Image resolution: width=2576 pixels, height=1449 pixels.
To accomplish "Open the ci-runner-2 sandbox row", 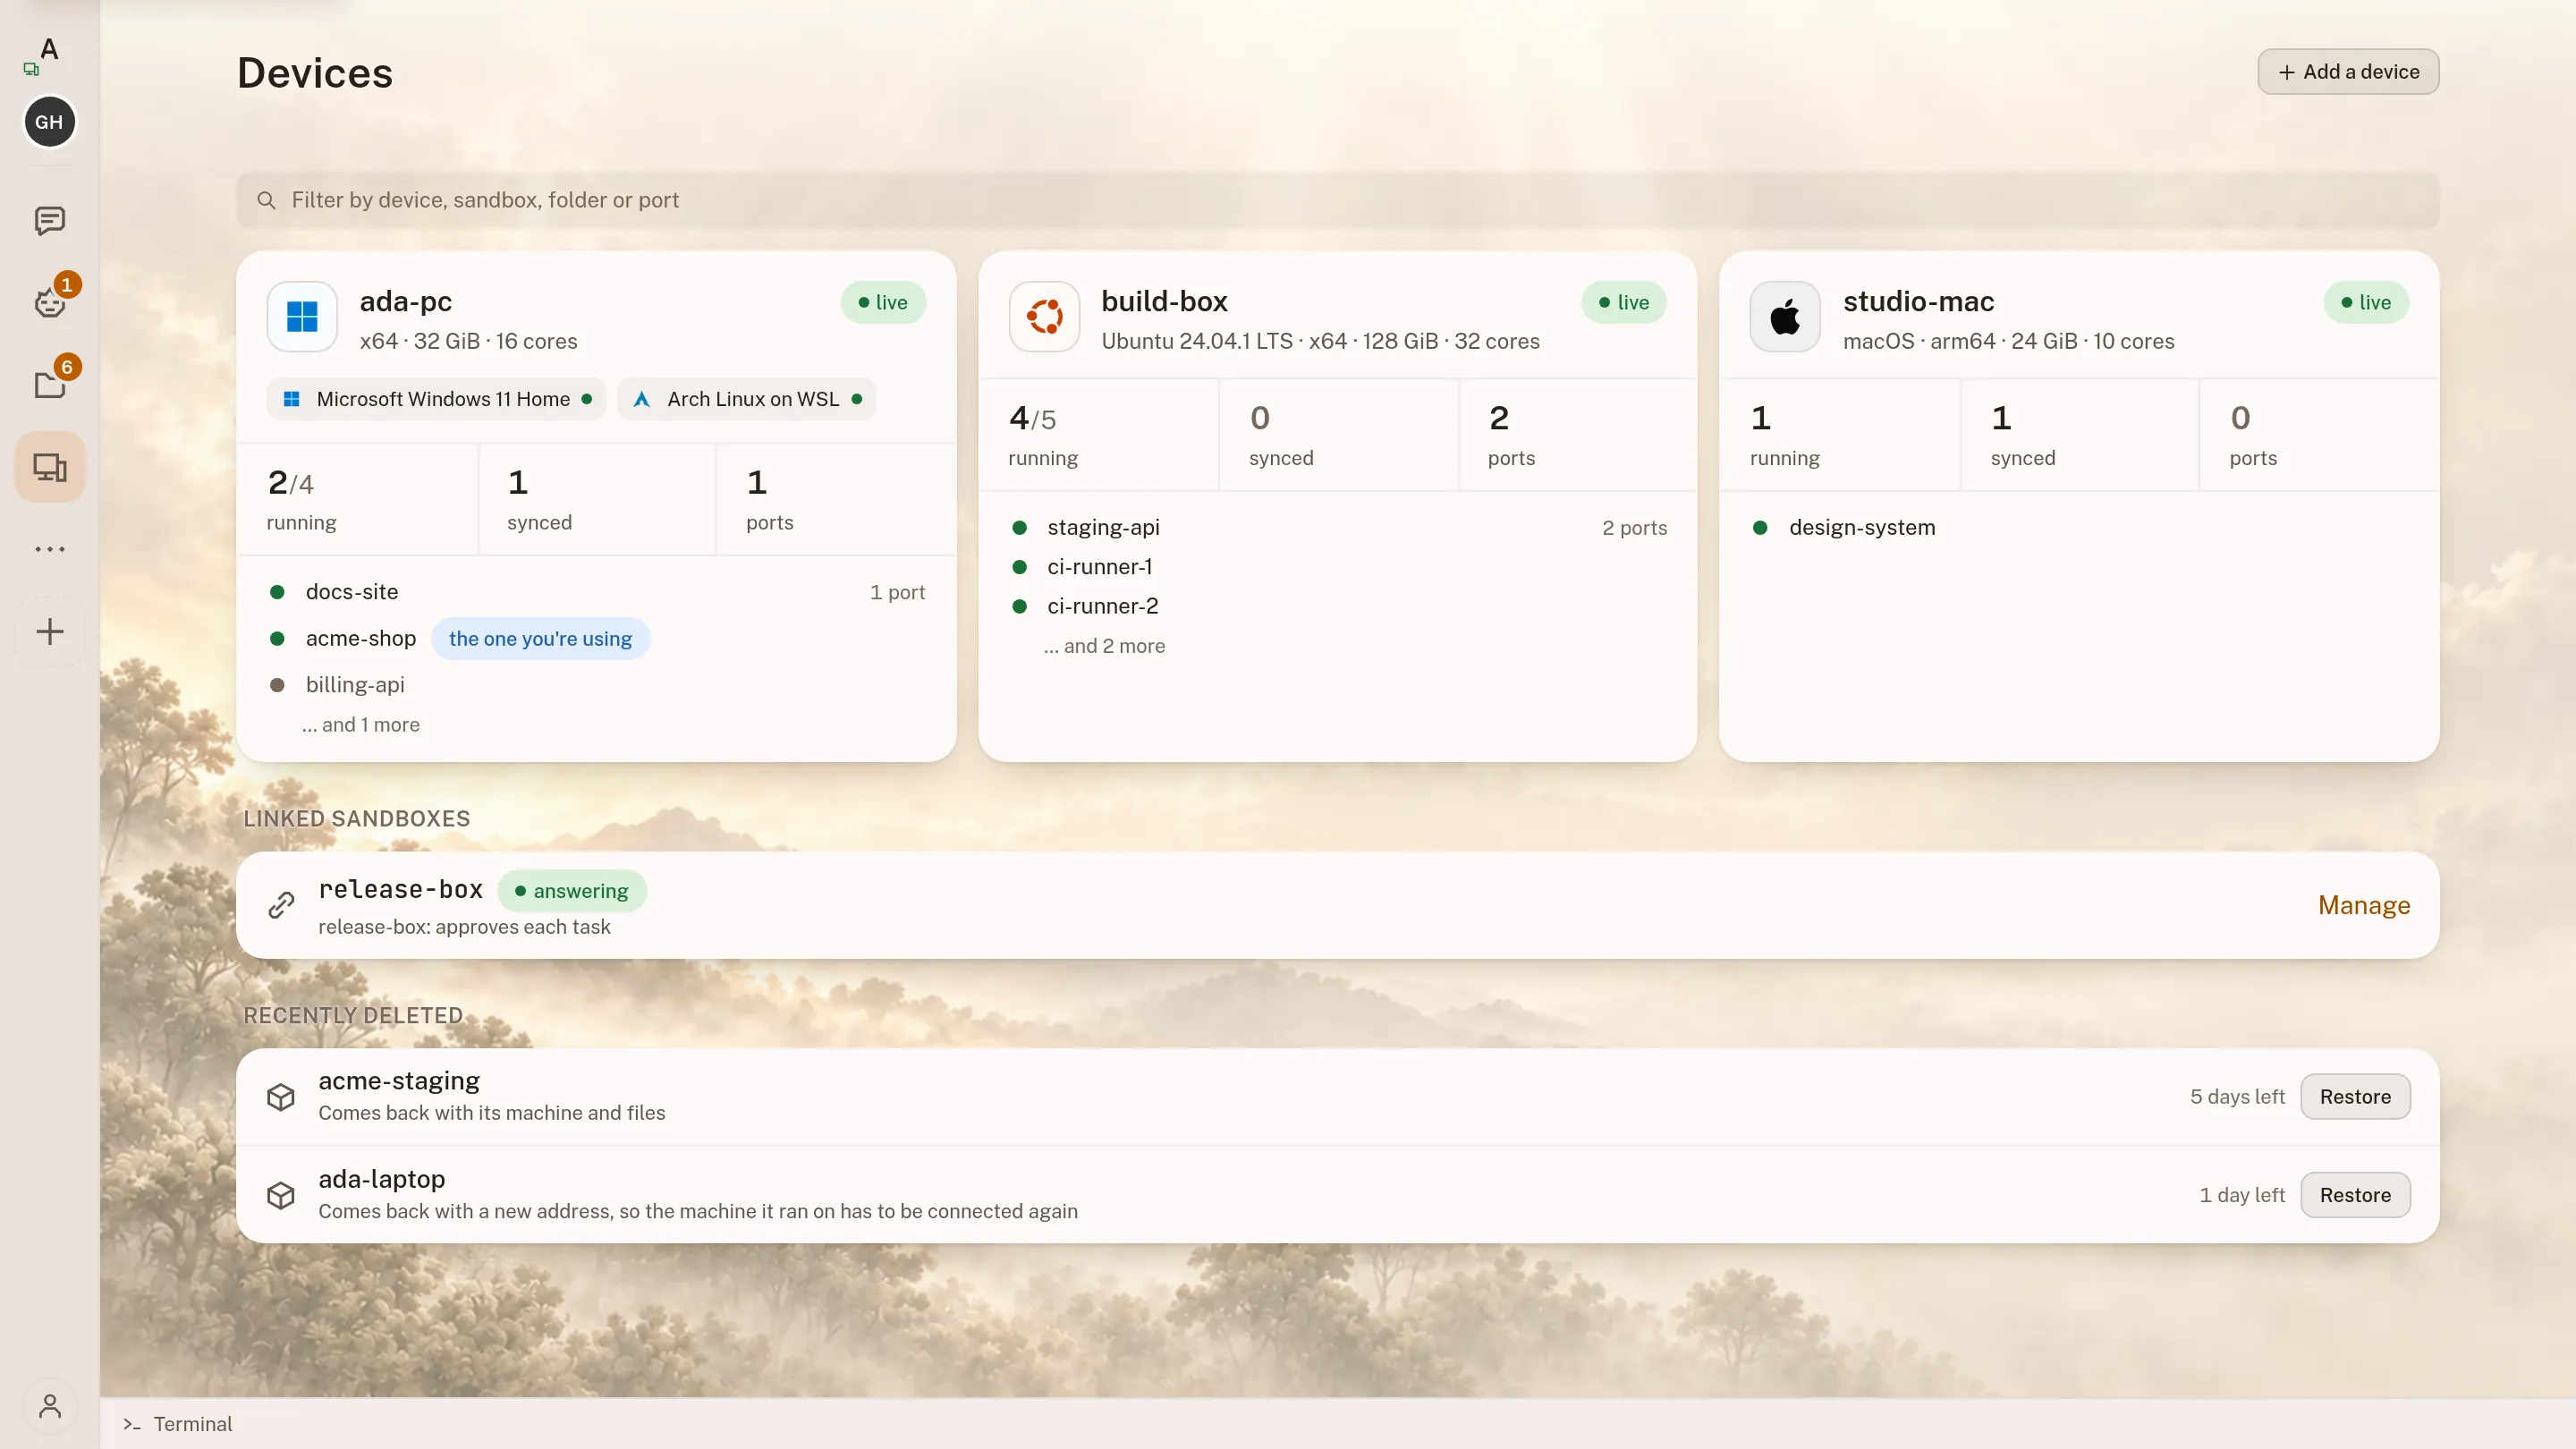I will pos(1338,606).
